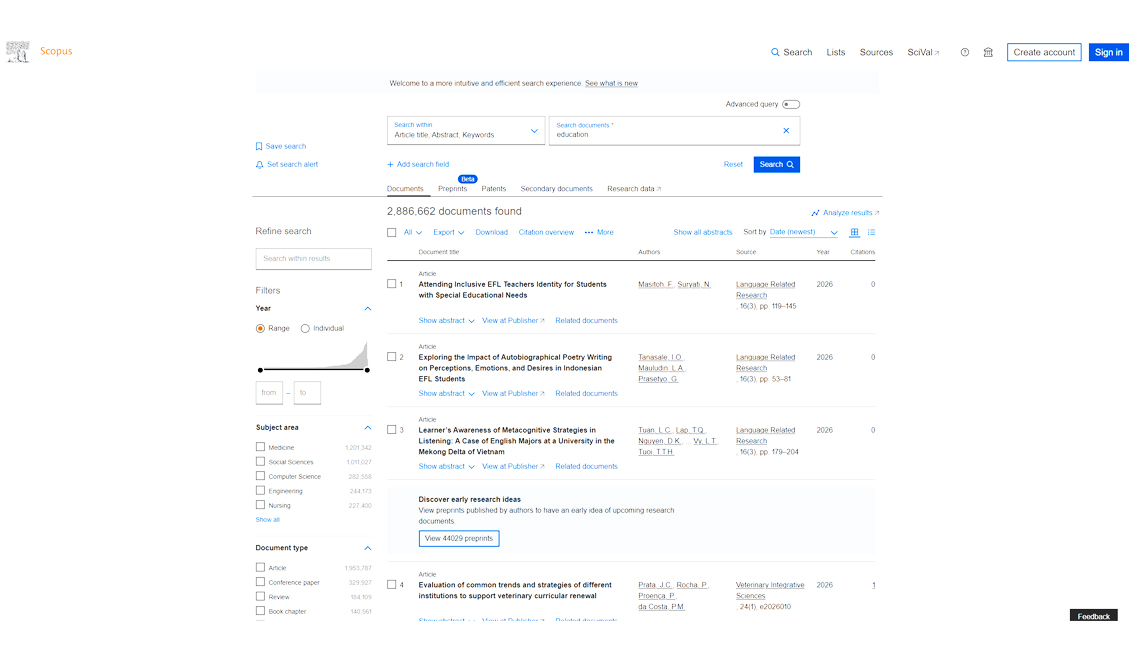Click the blue Search button

[776, 165]
